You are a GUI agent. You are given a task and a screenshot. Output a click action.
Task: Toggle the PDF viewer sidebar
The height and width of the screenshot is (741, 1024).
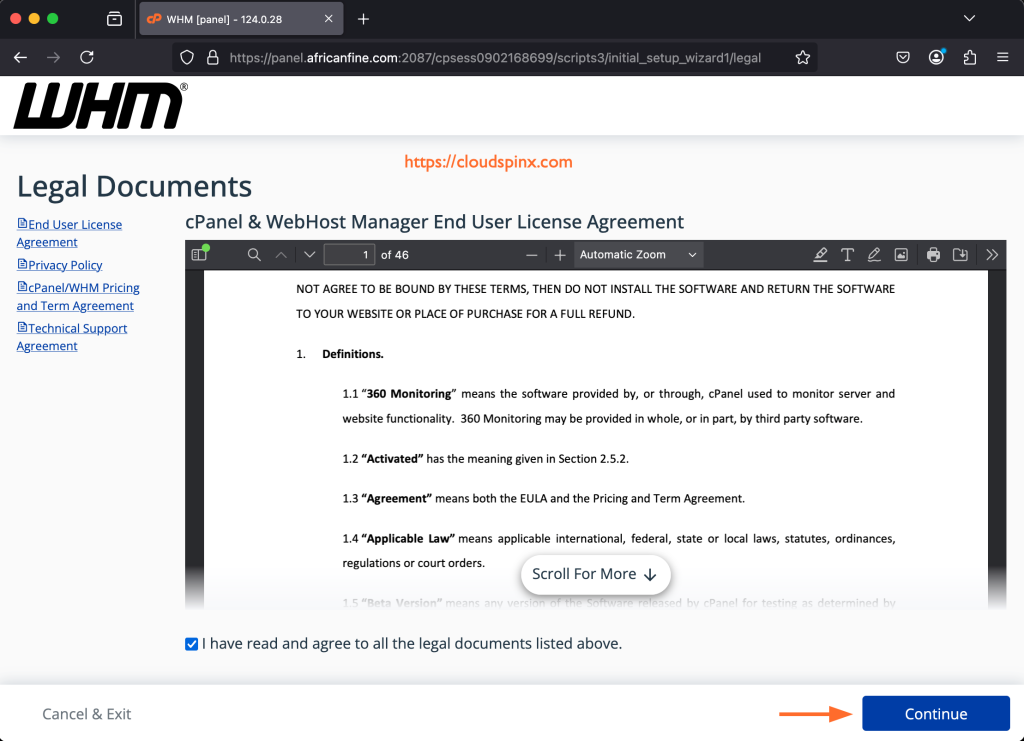(198, 255)
